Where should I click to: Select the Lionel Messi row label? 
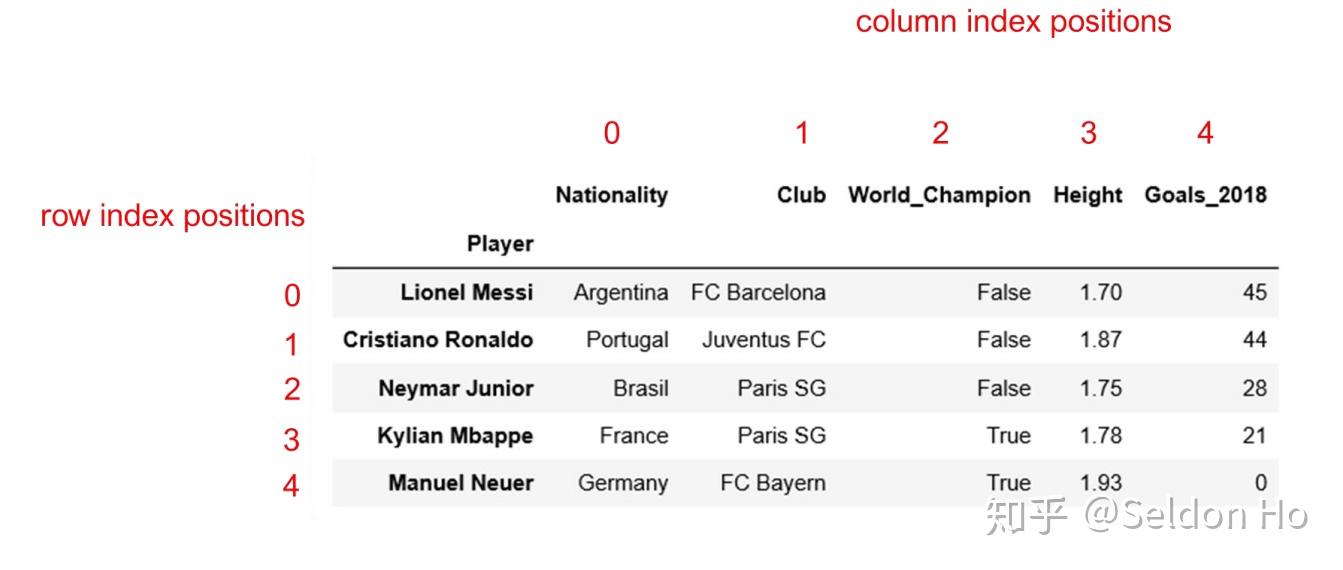(x=466, y=292)
